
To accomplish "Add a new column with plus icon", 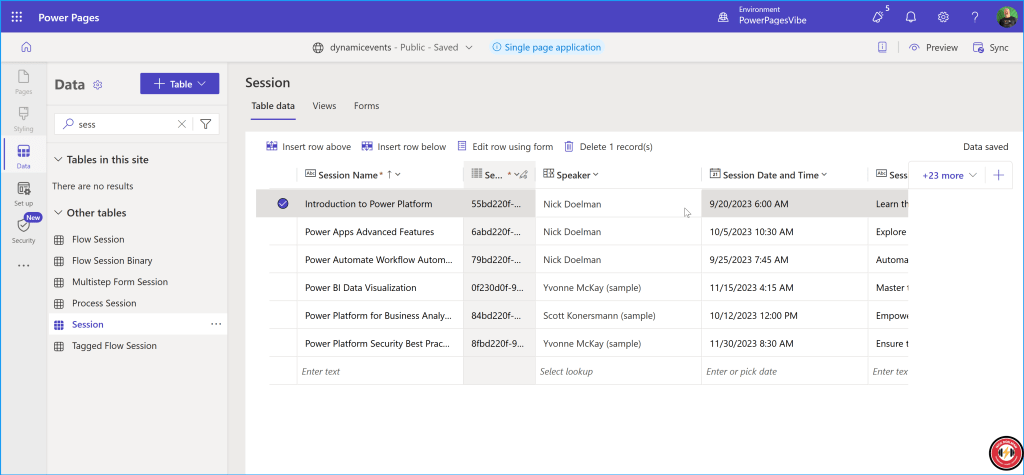I will pyautogui.click(x=997, y=175).
